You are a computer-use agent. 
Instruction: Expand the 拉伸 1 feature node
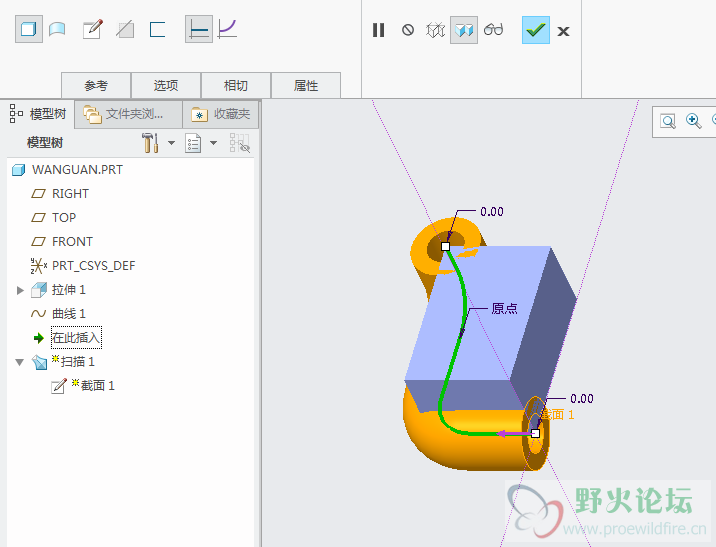pyautogui.click(x=20, y=290)
